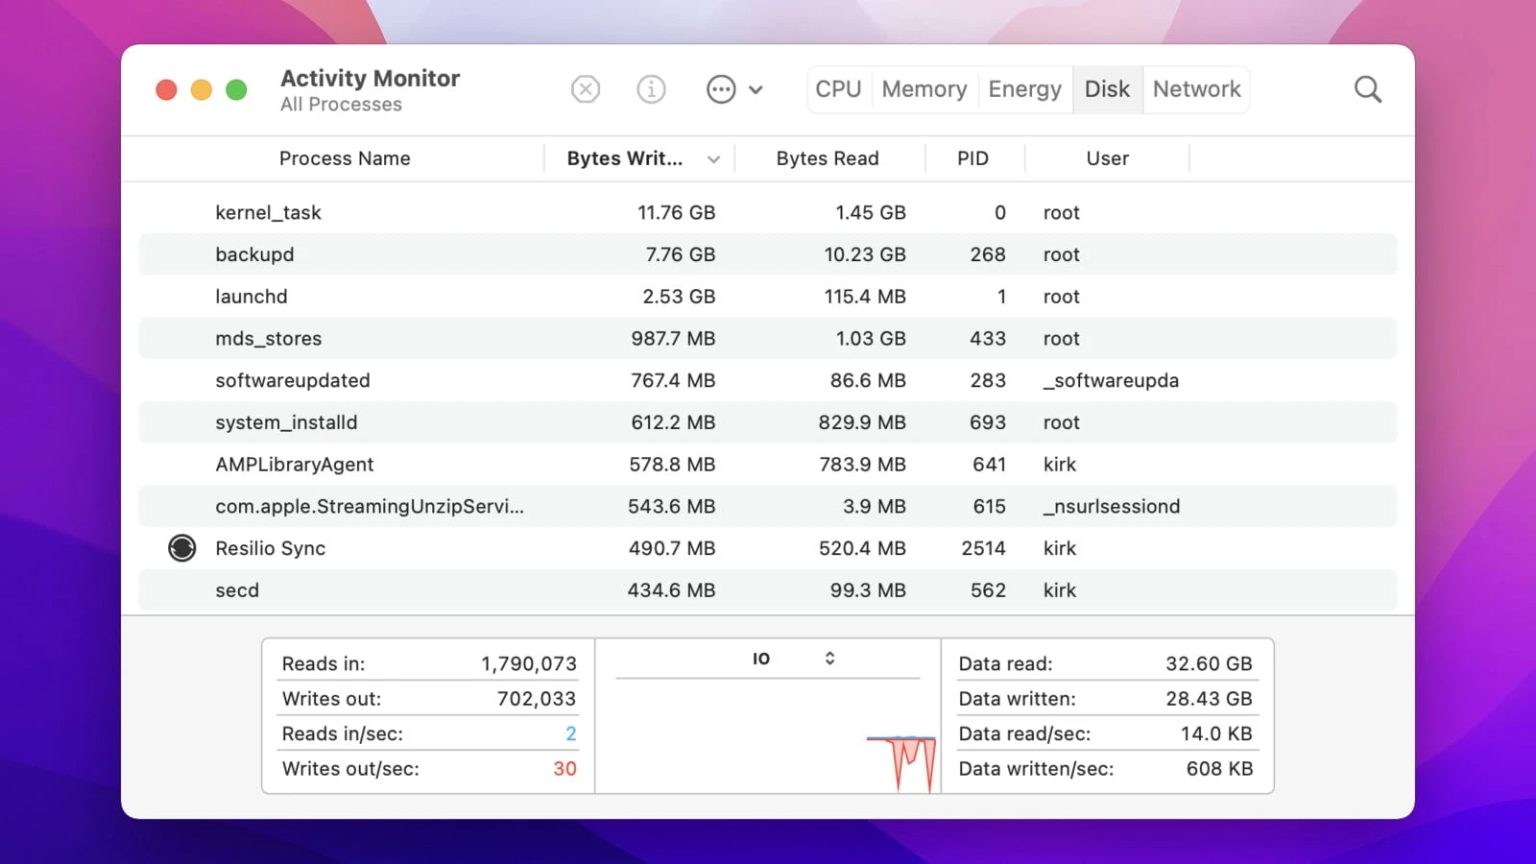Click the yellow minimize window button
The width and height of the screenshot is (1536, 864).
coord(201,90)
